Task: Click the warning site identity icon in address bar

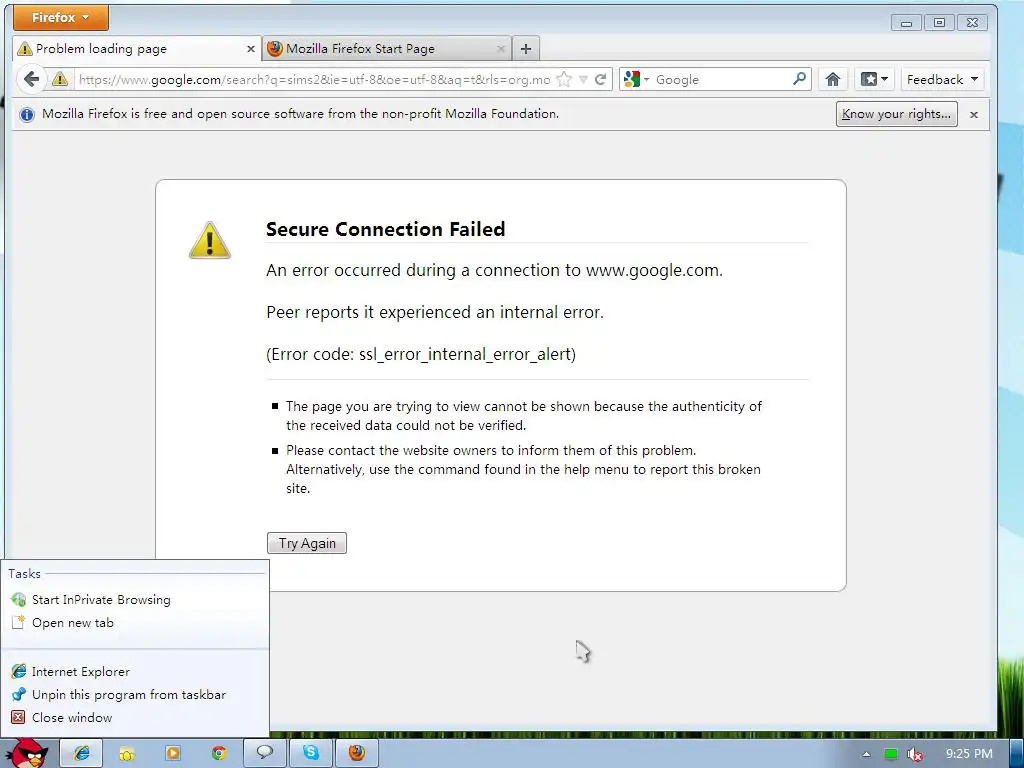Action: click(60, 80)
